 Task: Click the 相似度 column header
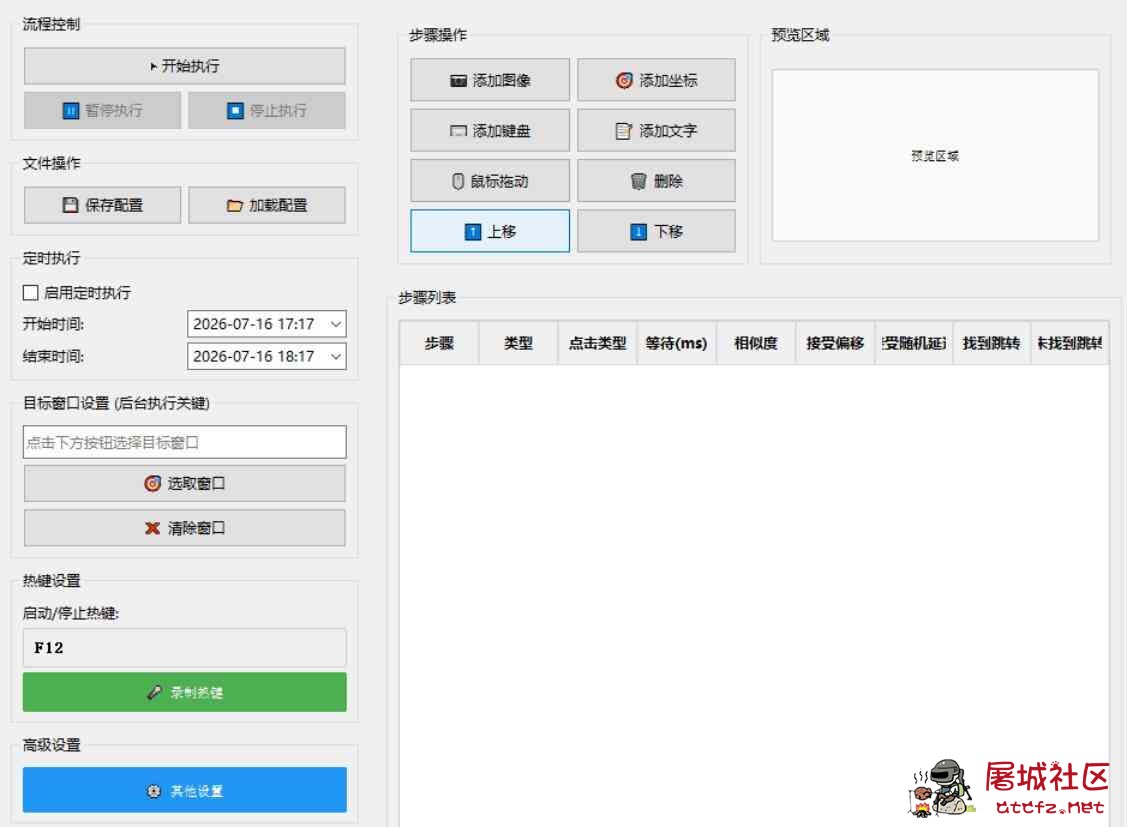coord(755,343)
